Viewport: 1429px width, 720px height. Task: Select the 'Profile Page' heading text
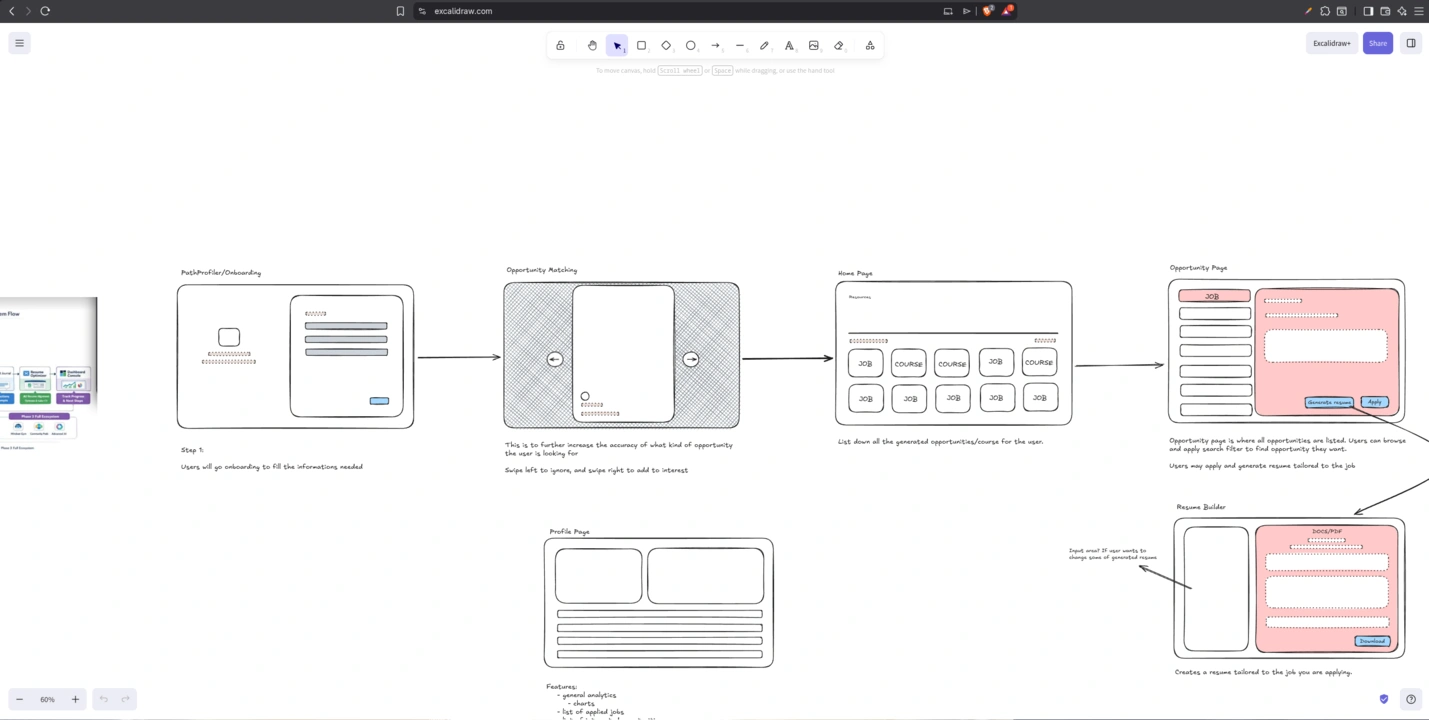[x=569, y=532]
